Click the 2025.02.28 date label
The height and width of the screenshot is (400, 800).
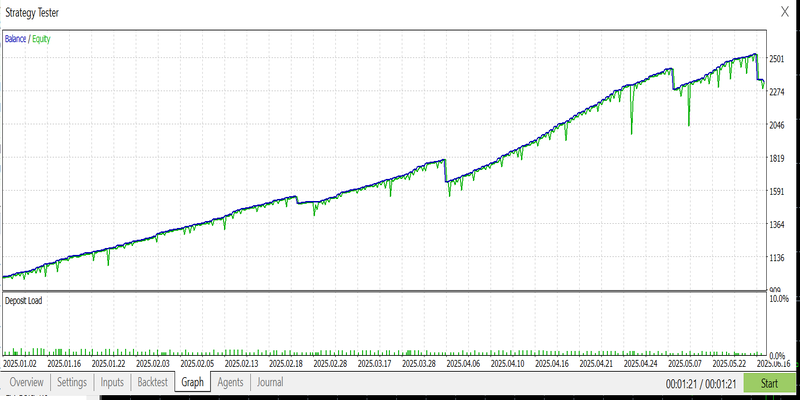click(x=331, y=364)
